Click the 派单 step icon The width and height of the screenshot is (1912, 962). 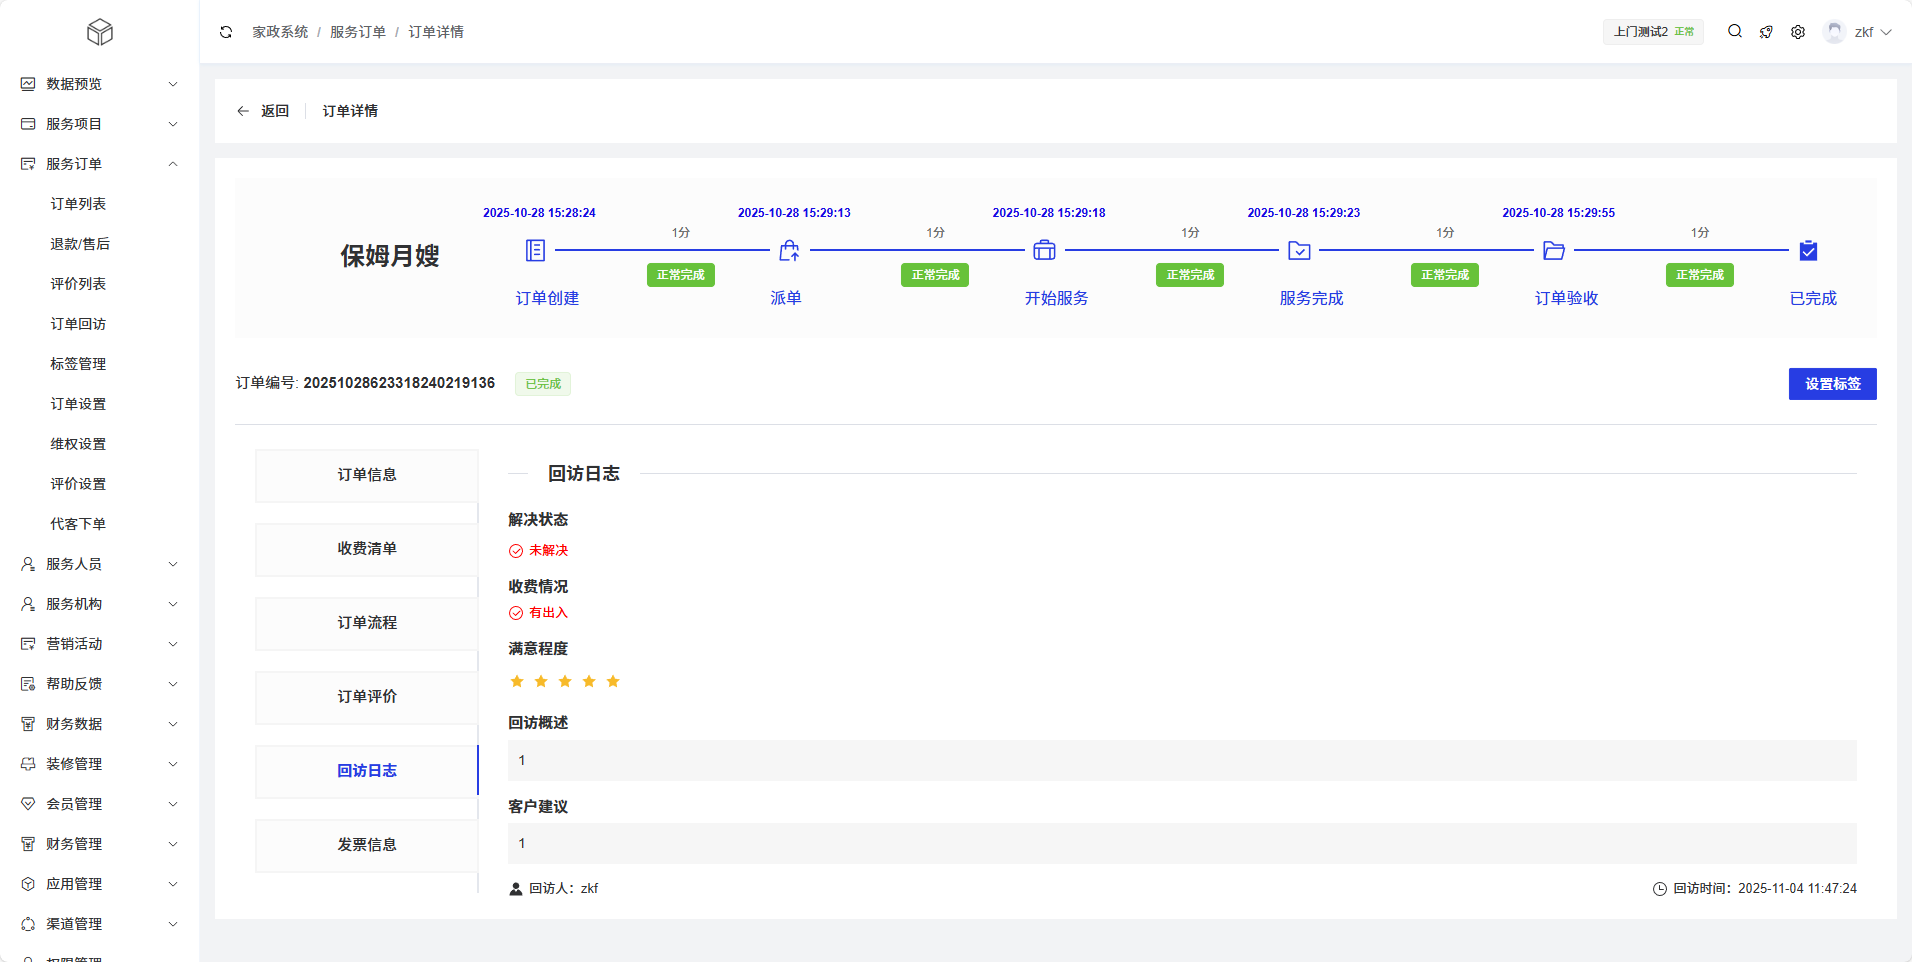coord(789,250)
